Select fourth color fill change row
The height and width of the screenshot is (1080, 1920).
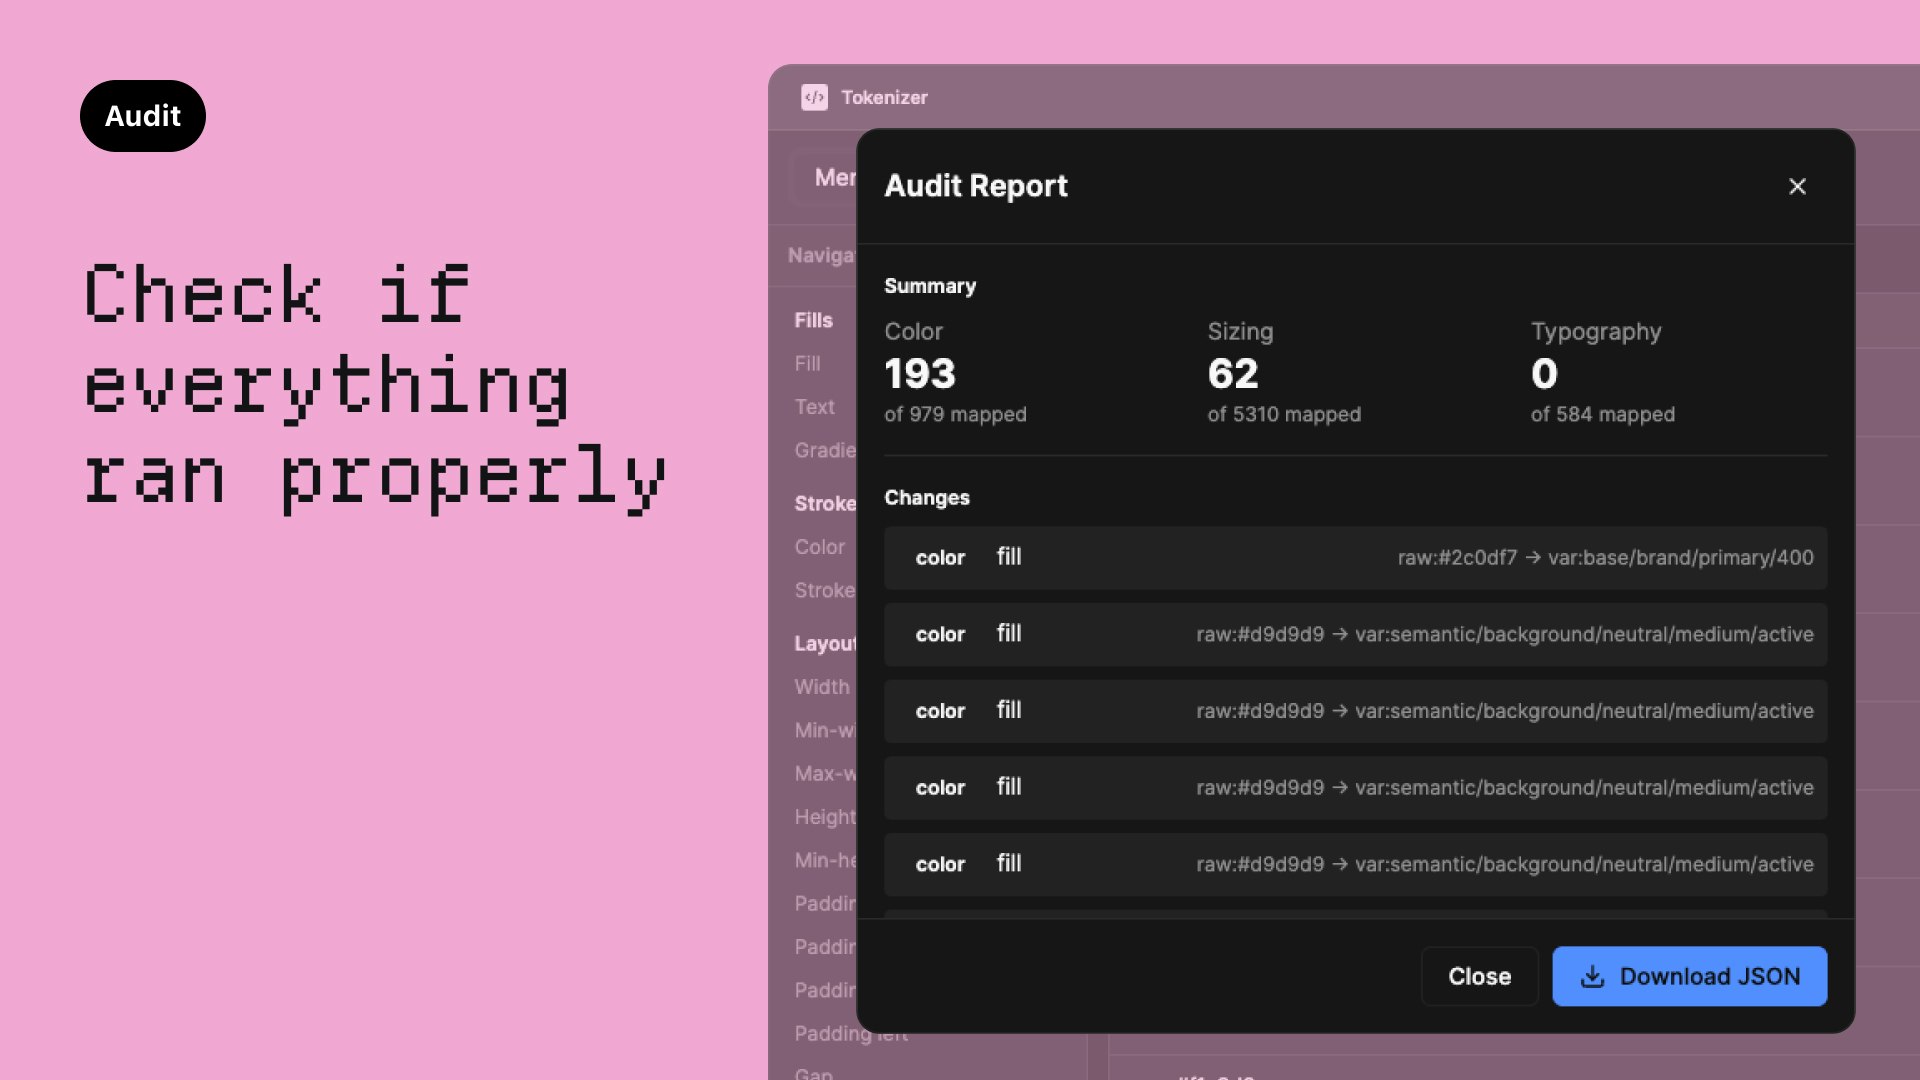(1355, 787)
